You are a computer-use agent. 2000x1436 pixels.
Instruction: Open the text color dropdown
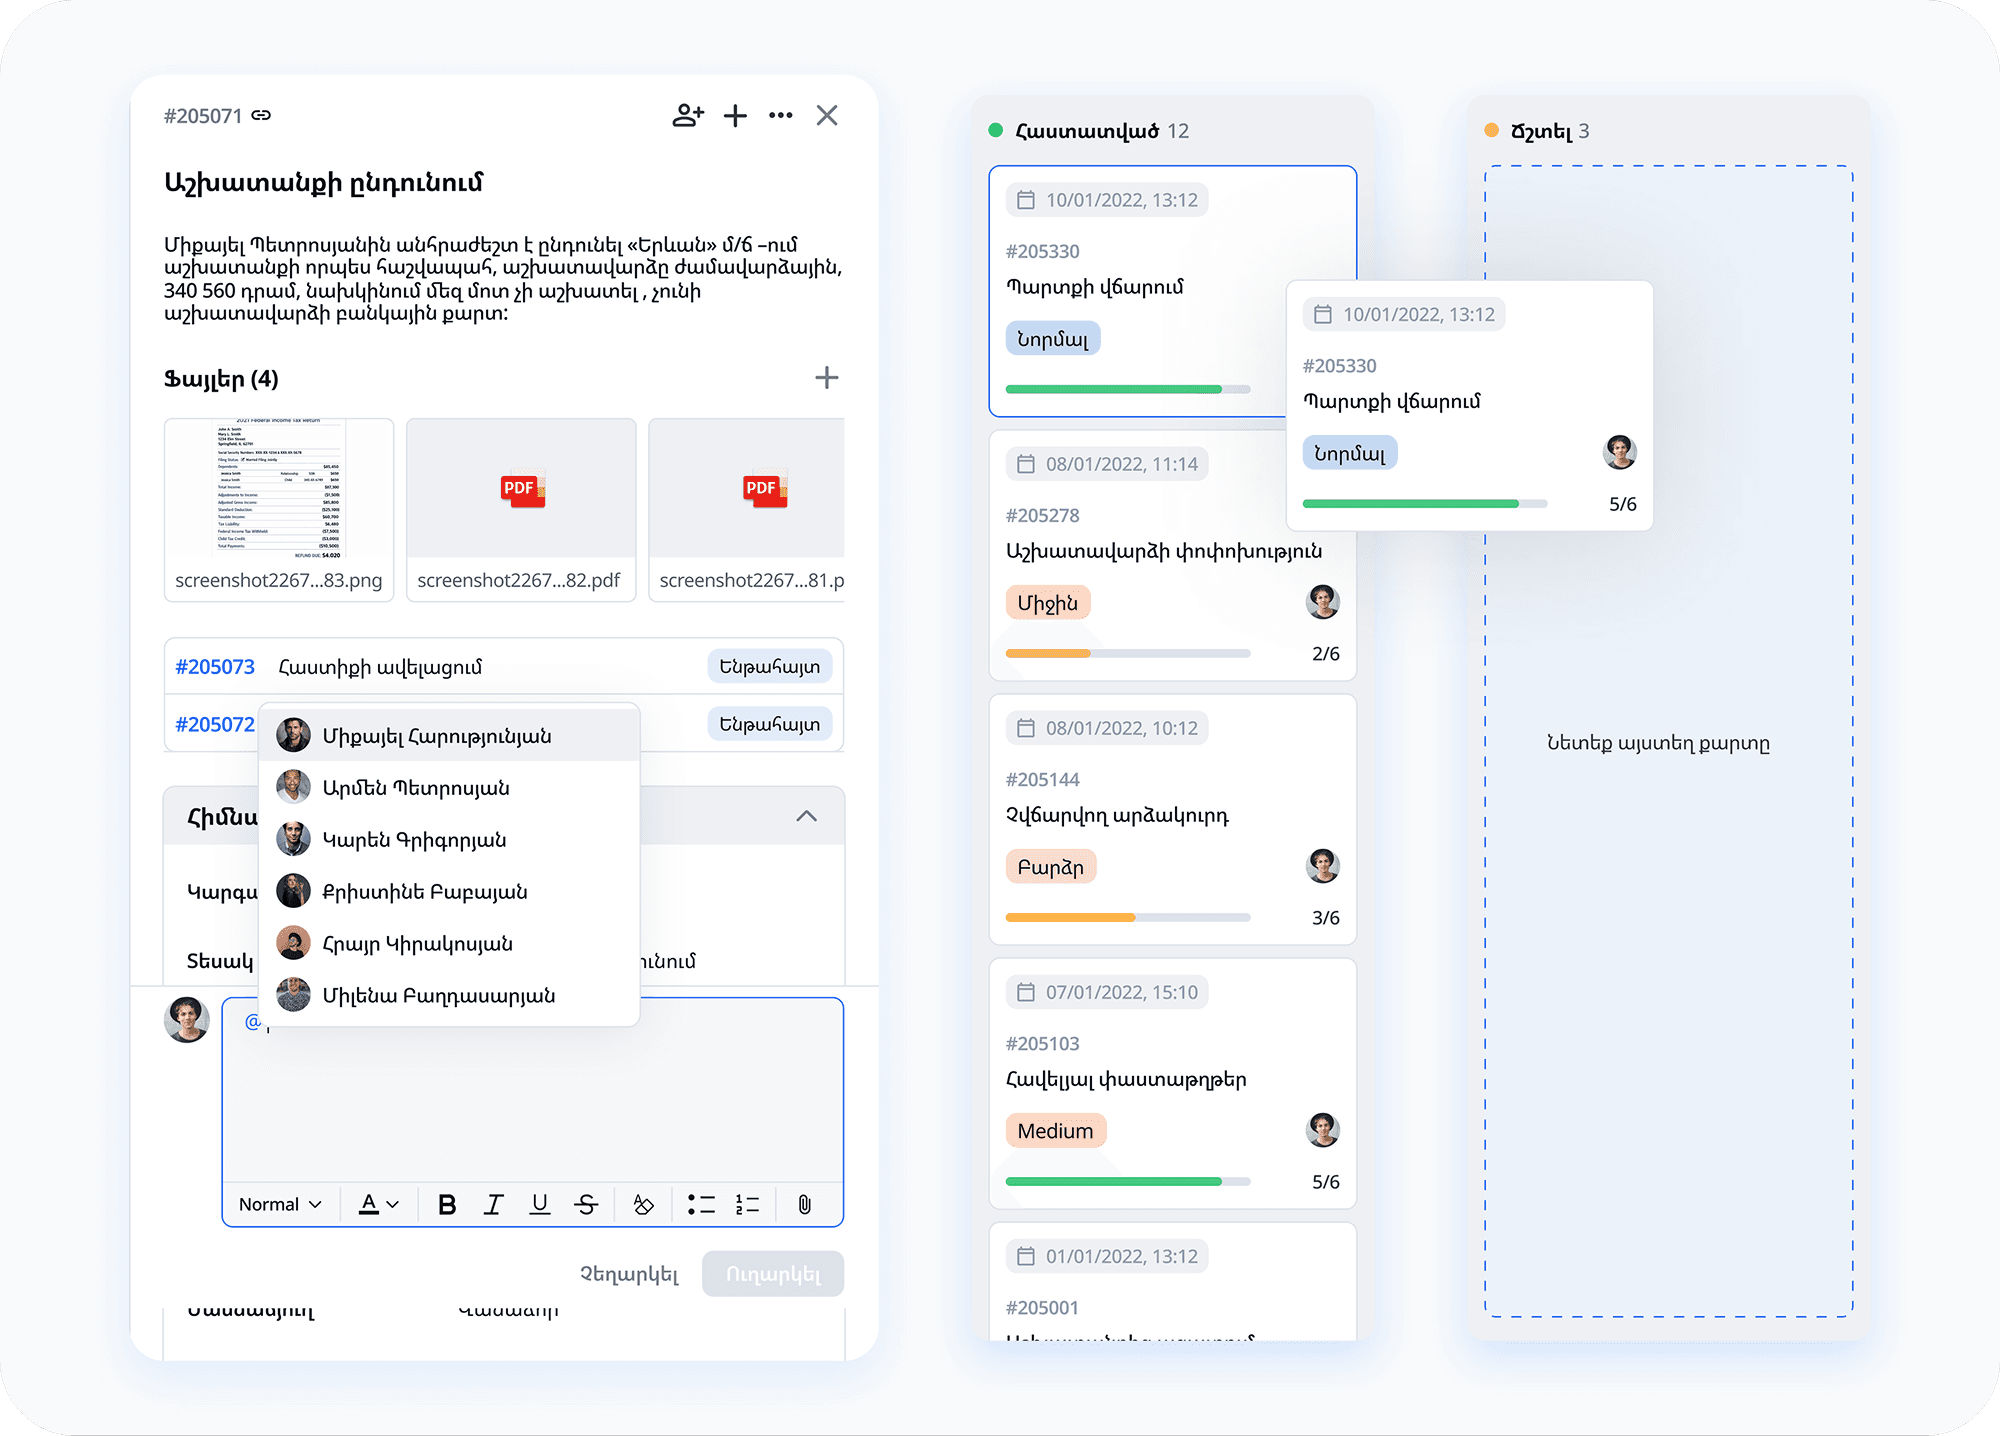378,1204
